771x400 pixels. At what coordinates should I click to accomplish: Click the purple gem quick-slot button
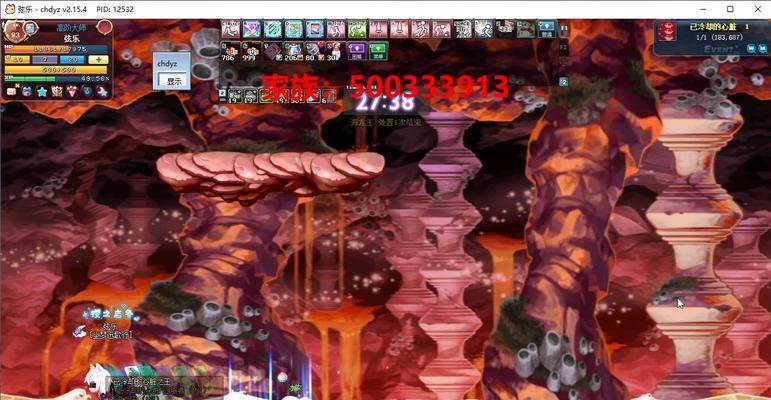tap(357, 51)
